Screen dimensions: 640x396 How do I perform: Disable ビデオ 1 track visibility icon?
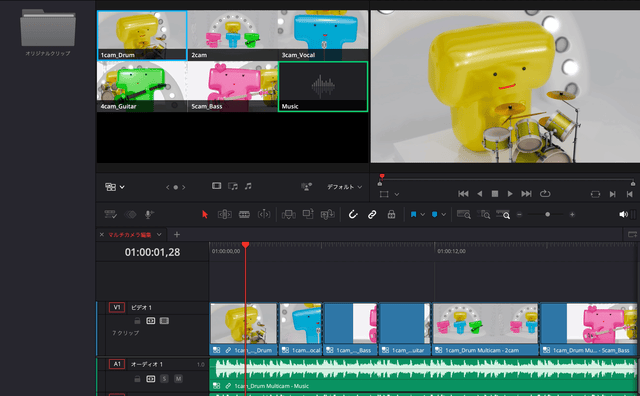coord(164,321)
